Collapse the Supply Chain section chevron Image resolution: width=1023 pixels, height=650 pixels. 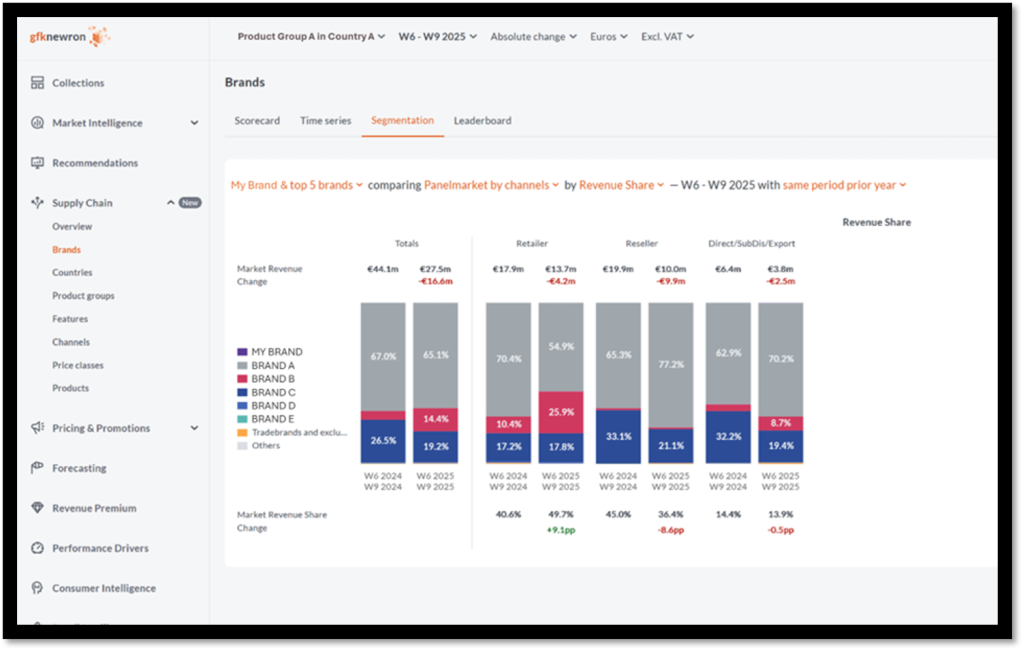[x=170, y=203]
